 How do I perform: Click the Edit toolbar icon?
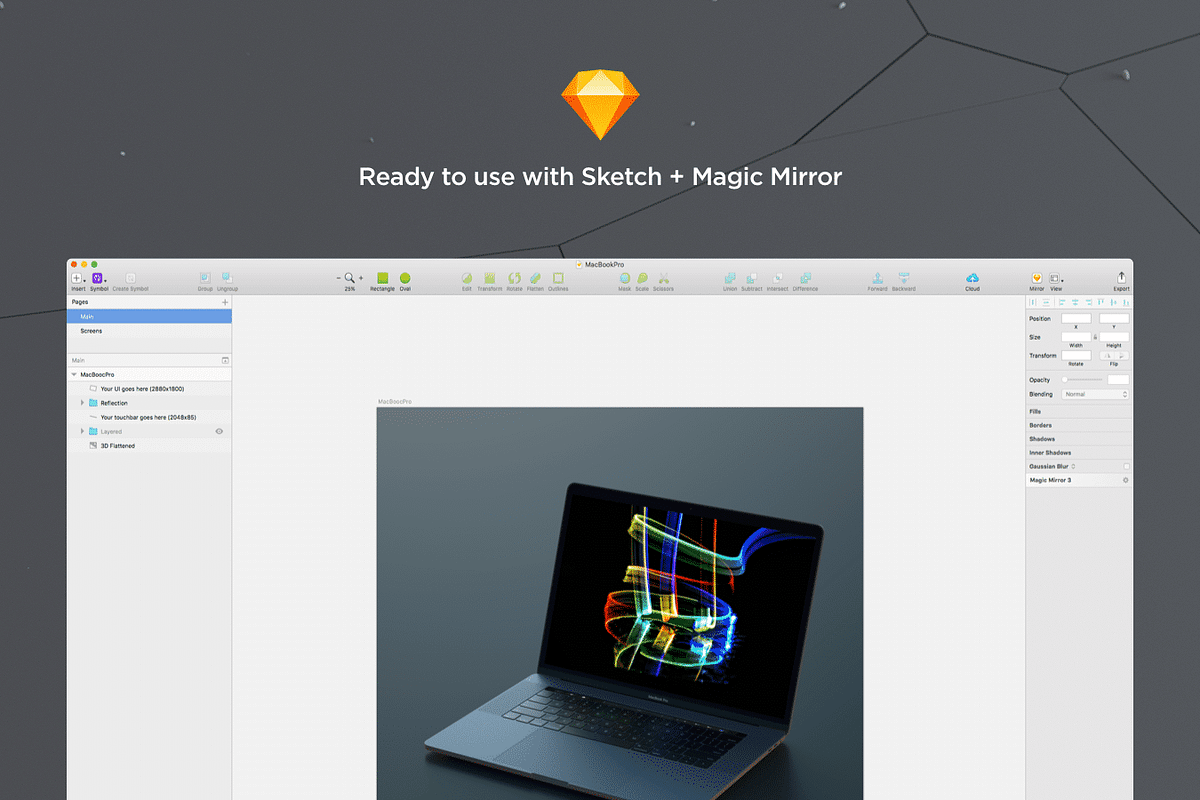tap(467, 278)
